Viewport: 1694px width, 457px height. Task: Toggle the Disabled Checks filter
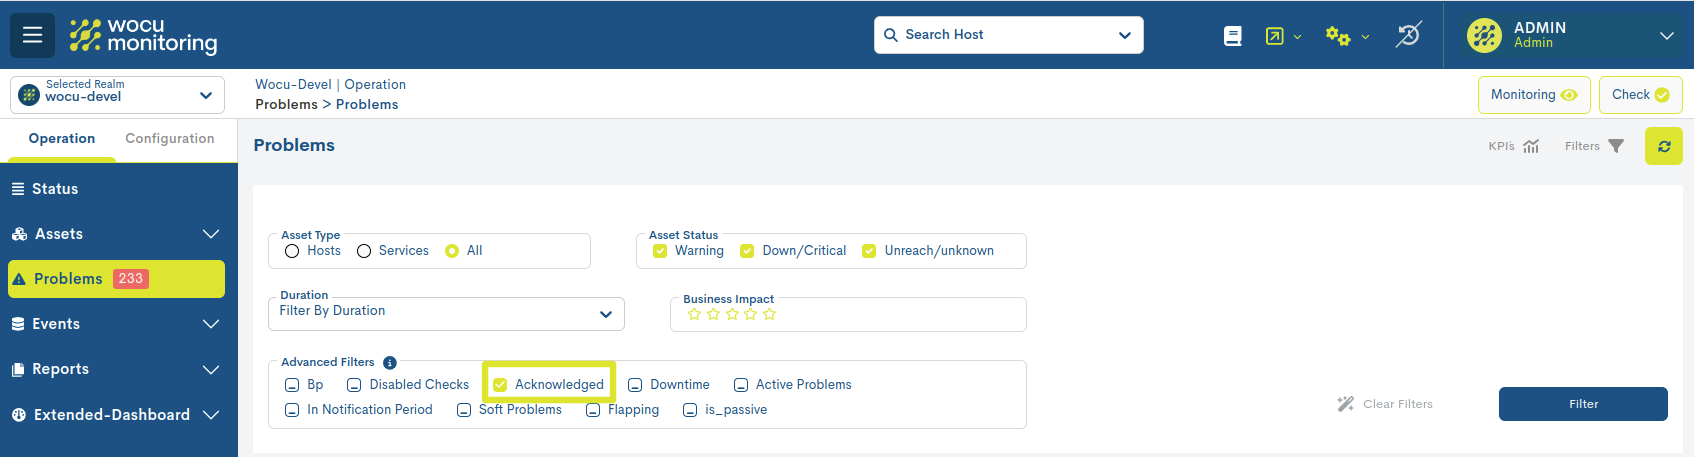point(354,385)
